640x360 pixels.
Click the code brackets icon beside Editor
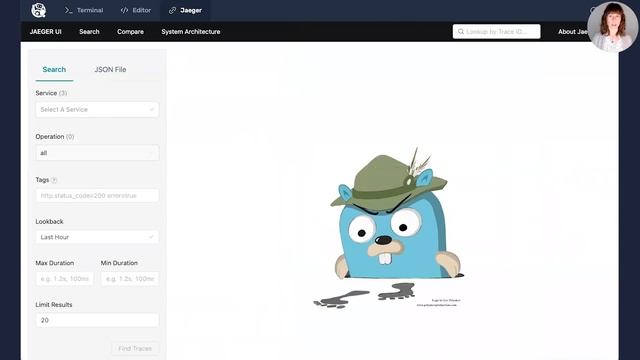tap(124, 10)
